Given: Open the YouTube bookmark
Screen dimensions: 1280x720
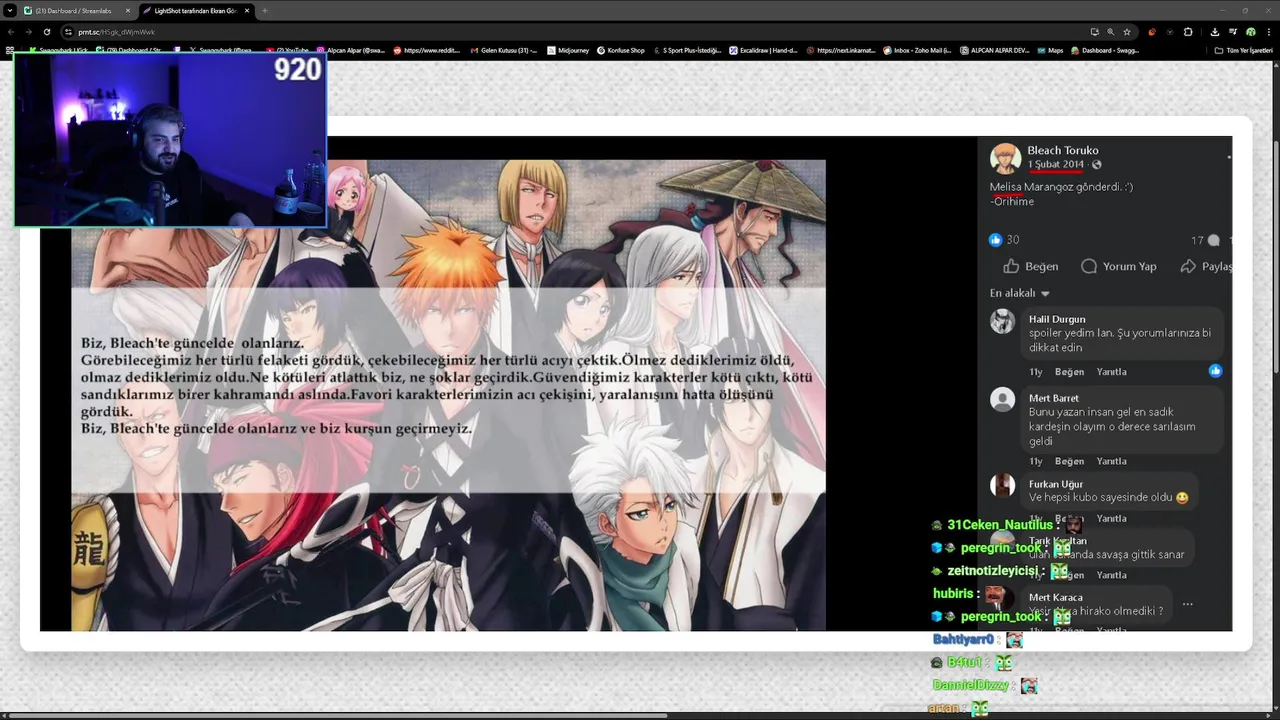Looking at the screenshot, I should pos(287,50).
